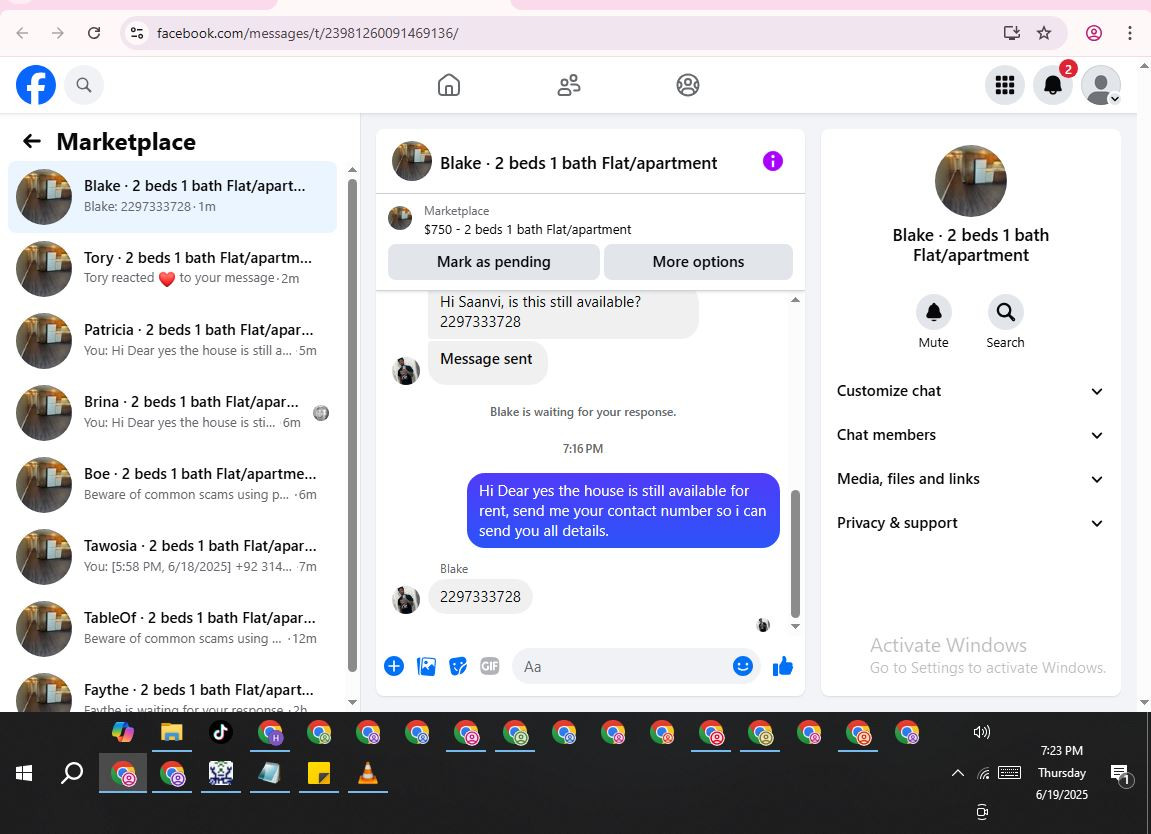Open the Boe conversation in the list
The height and width of the screenshot is (834, 1151).
pos(173,485)
